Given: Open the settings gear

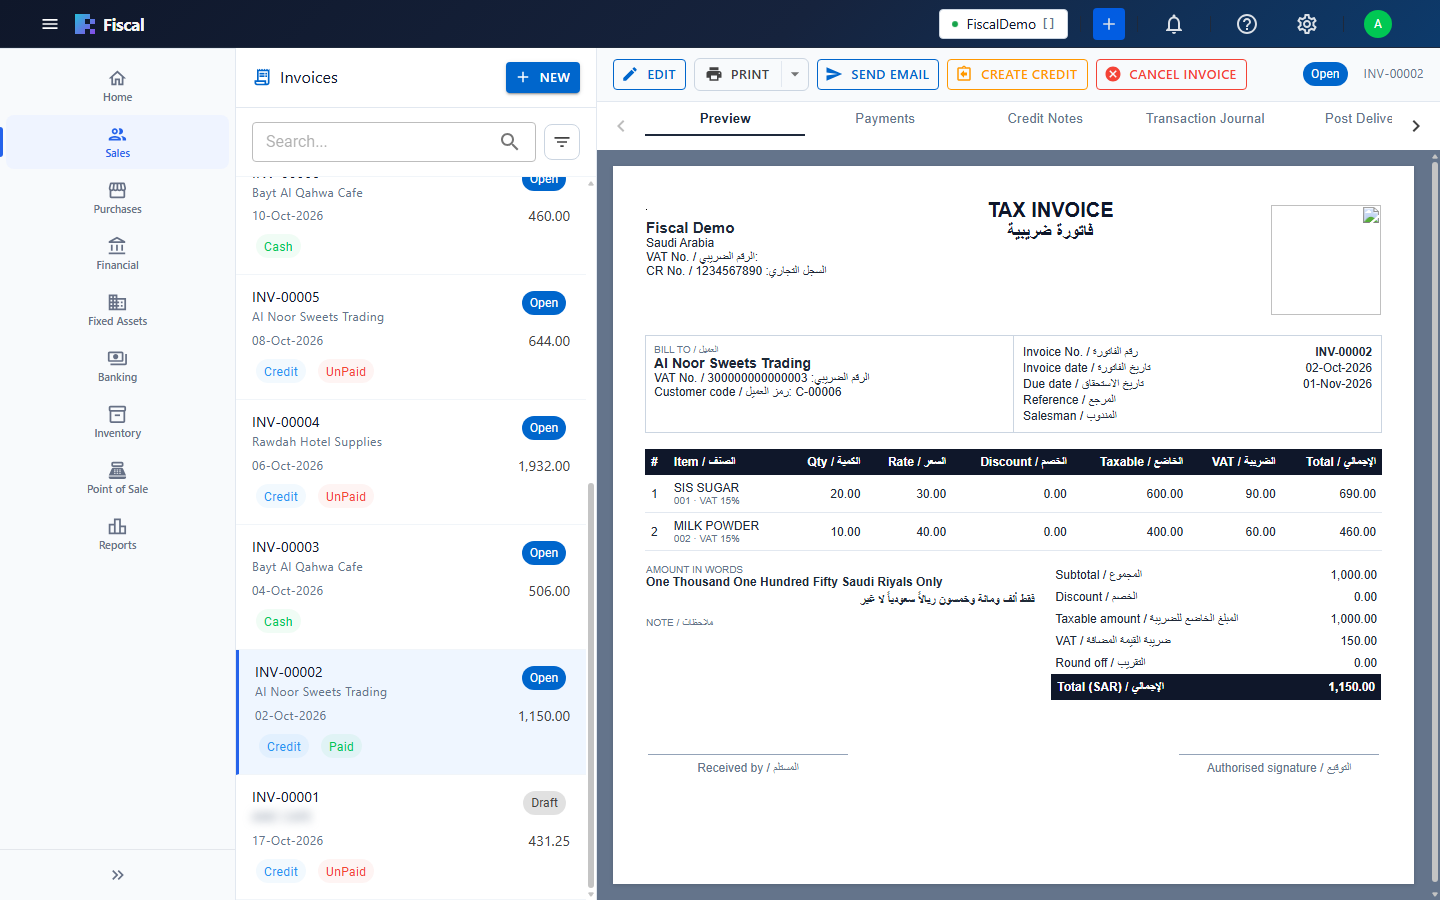Looking at the screenshot, I should [x=1307, y=24].
